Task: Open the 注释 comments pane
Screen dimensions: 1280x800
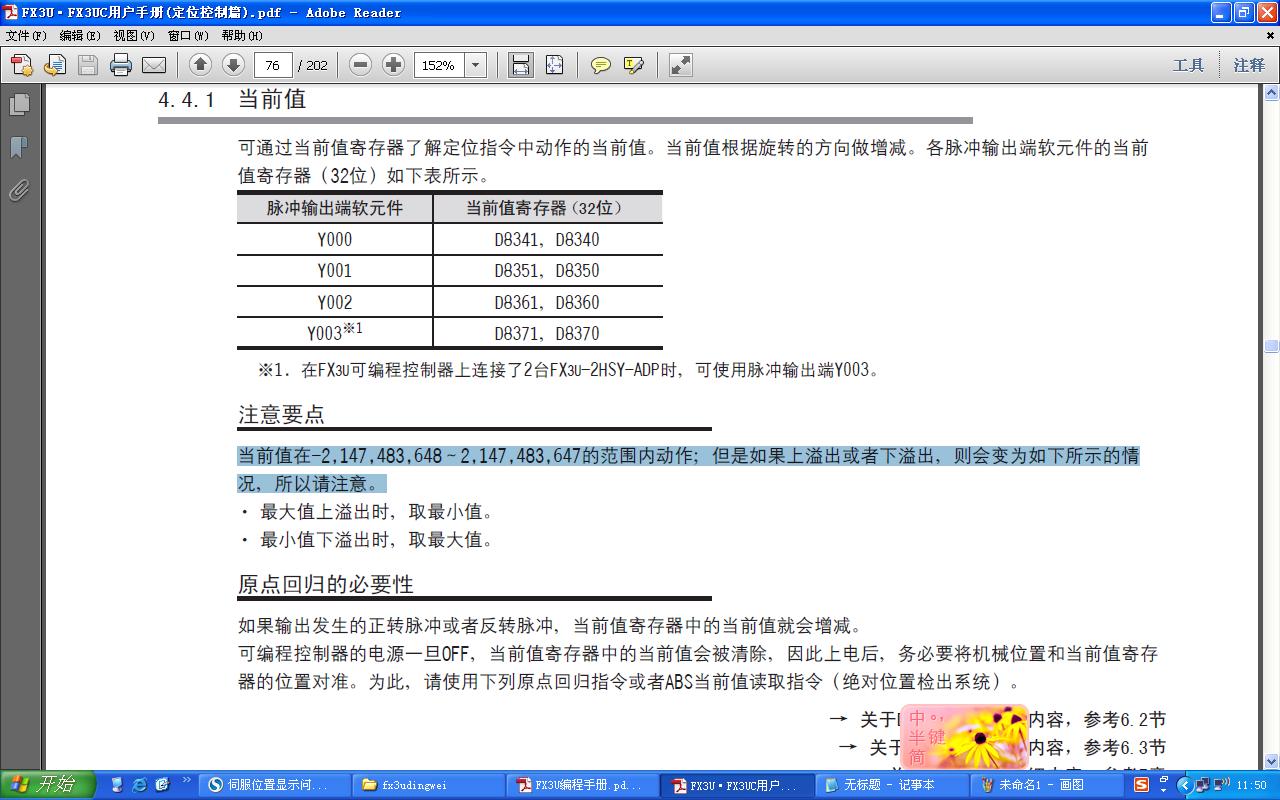Action: [x=1249, y=65]
